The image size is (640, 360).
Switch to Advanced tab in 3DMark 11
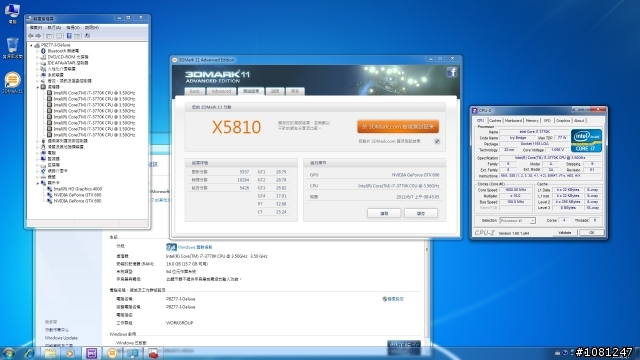click(221, 91)
